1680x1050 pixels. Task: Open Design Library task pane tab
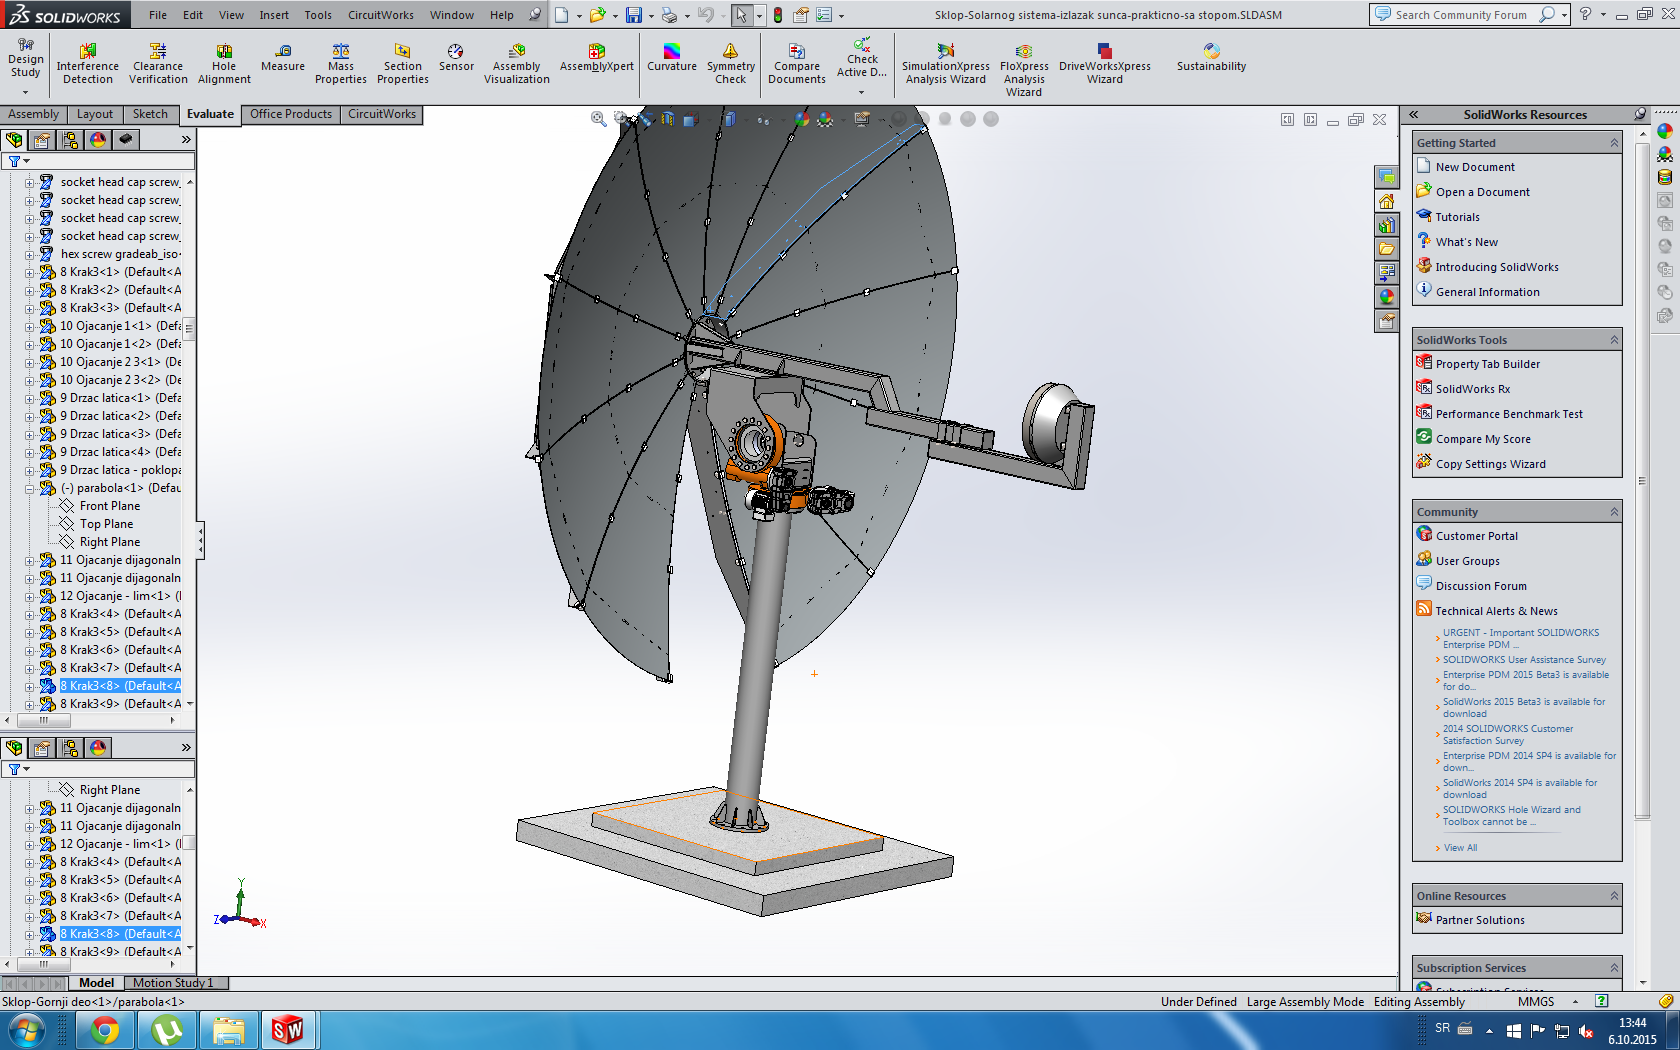point(1386,225)
